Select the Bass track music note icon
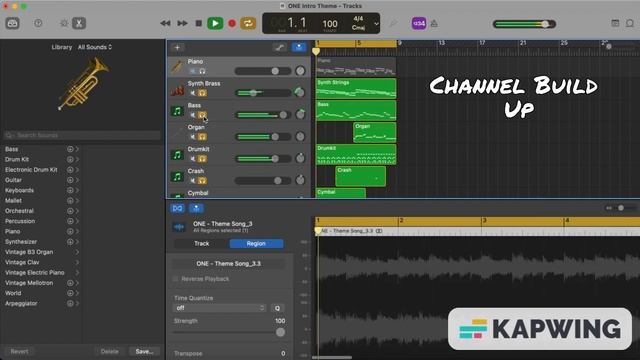This screenshot has width=640, height=360. [177, 111]
